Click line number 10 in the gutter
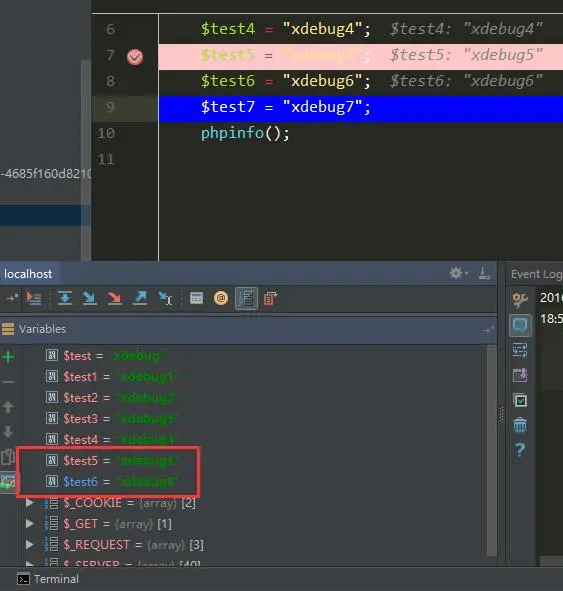 (106, 133)
